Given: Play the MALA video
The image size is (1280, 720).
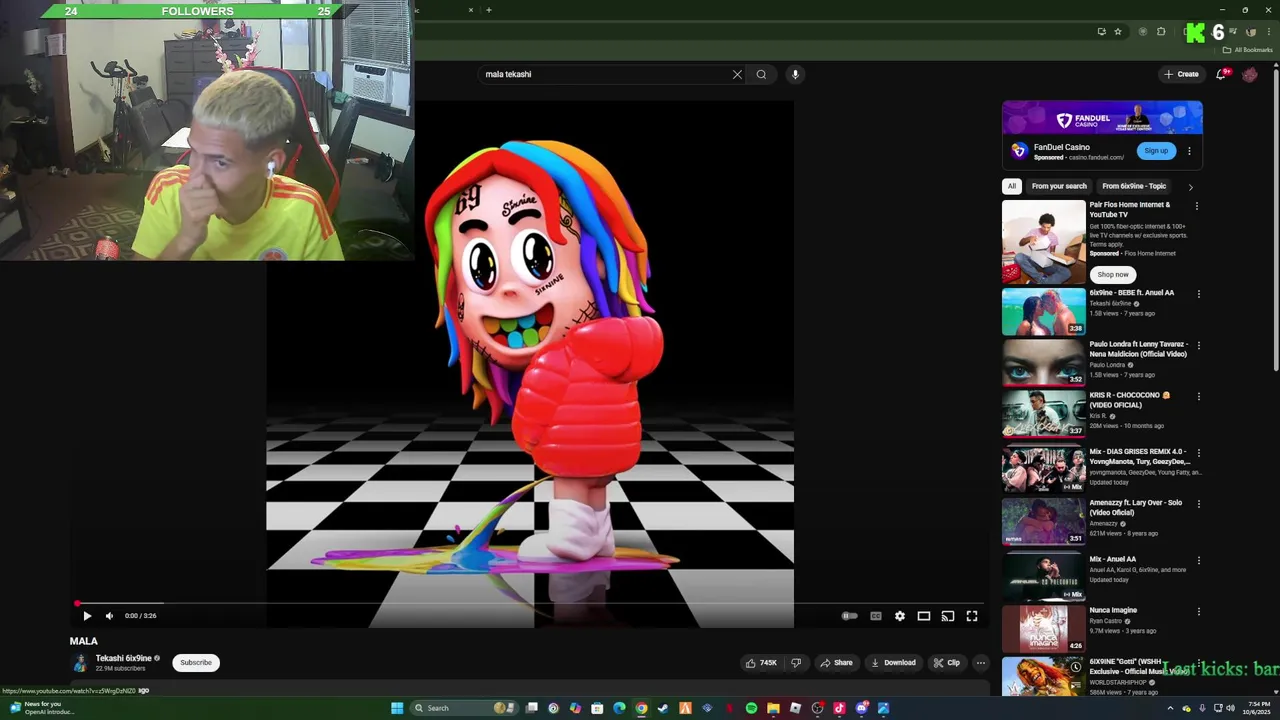Looking at the screenshot, I should point(87,616).
